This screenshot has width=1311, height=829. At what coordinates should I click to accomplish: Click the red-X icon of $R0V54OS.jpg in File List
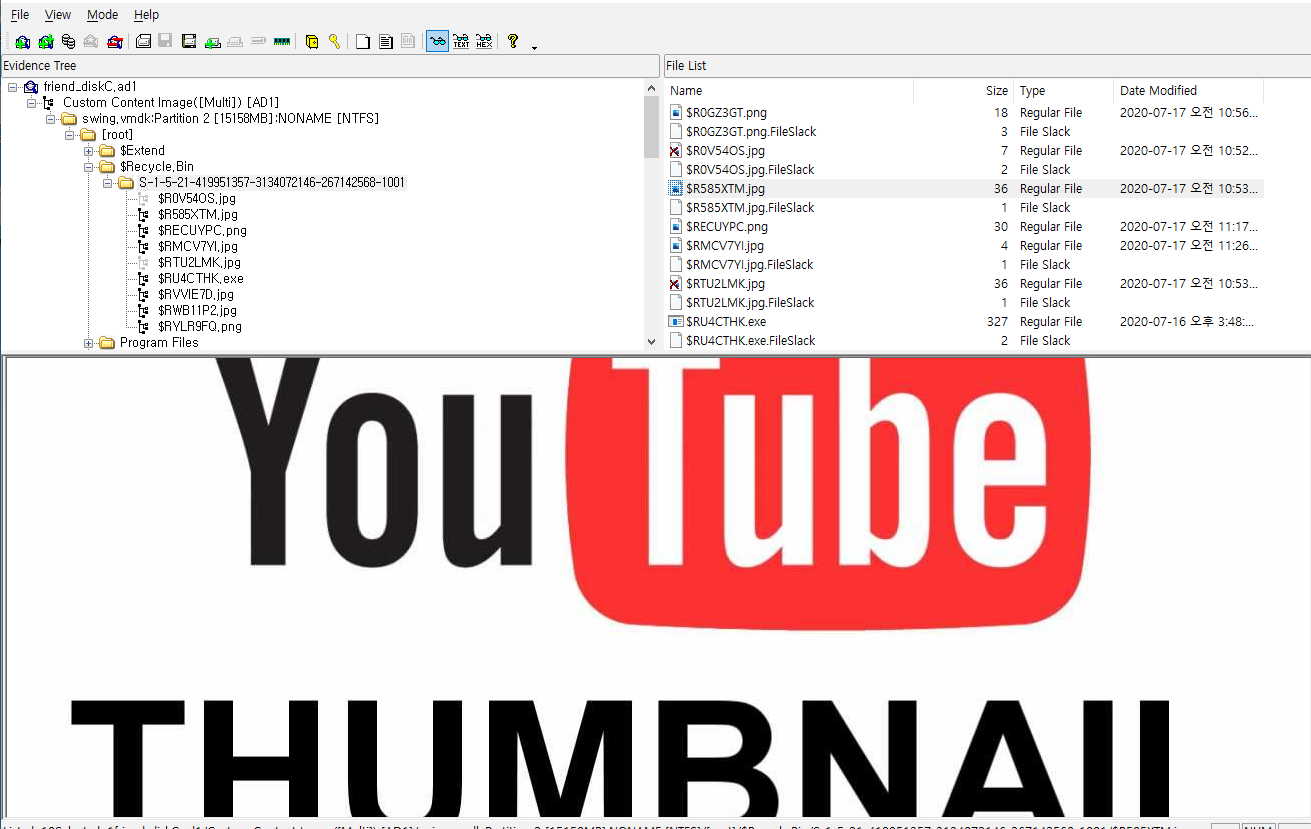tap(676, 151)
